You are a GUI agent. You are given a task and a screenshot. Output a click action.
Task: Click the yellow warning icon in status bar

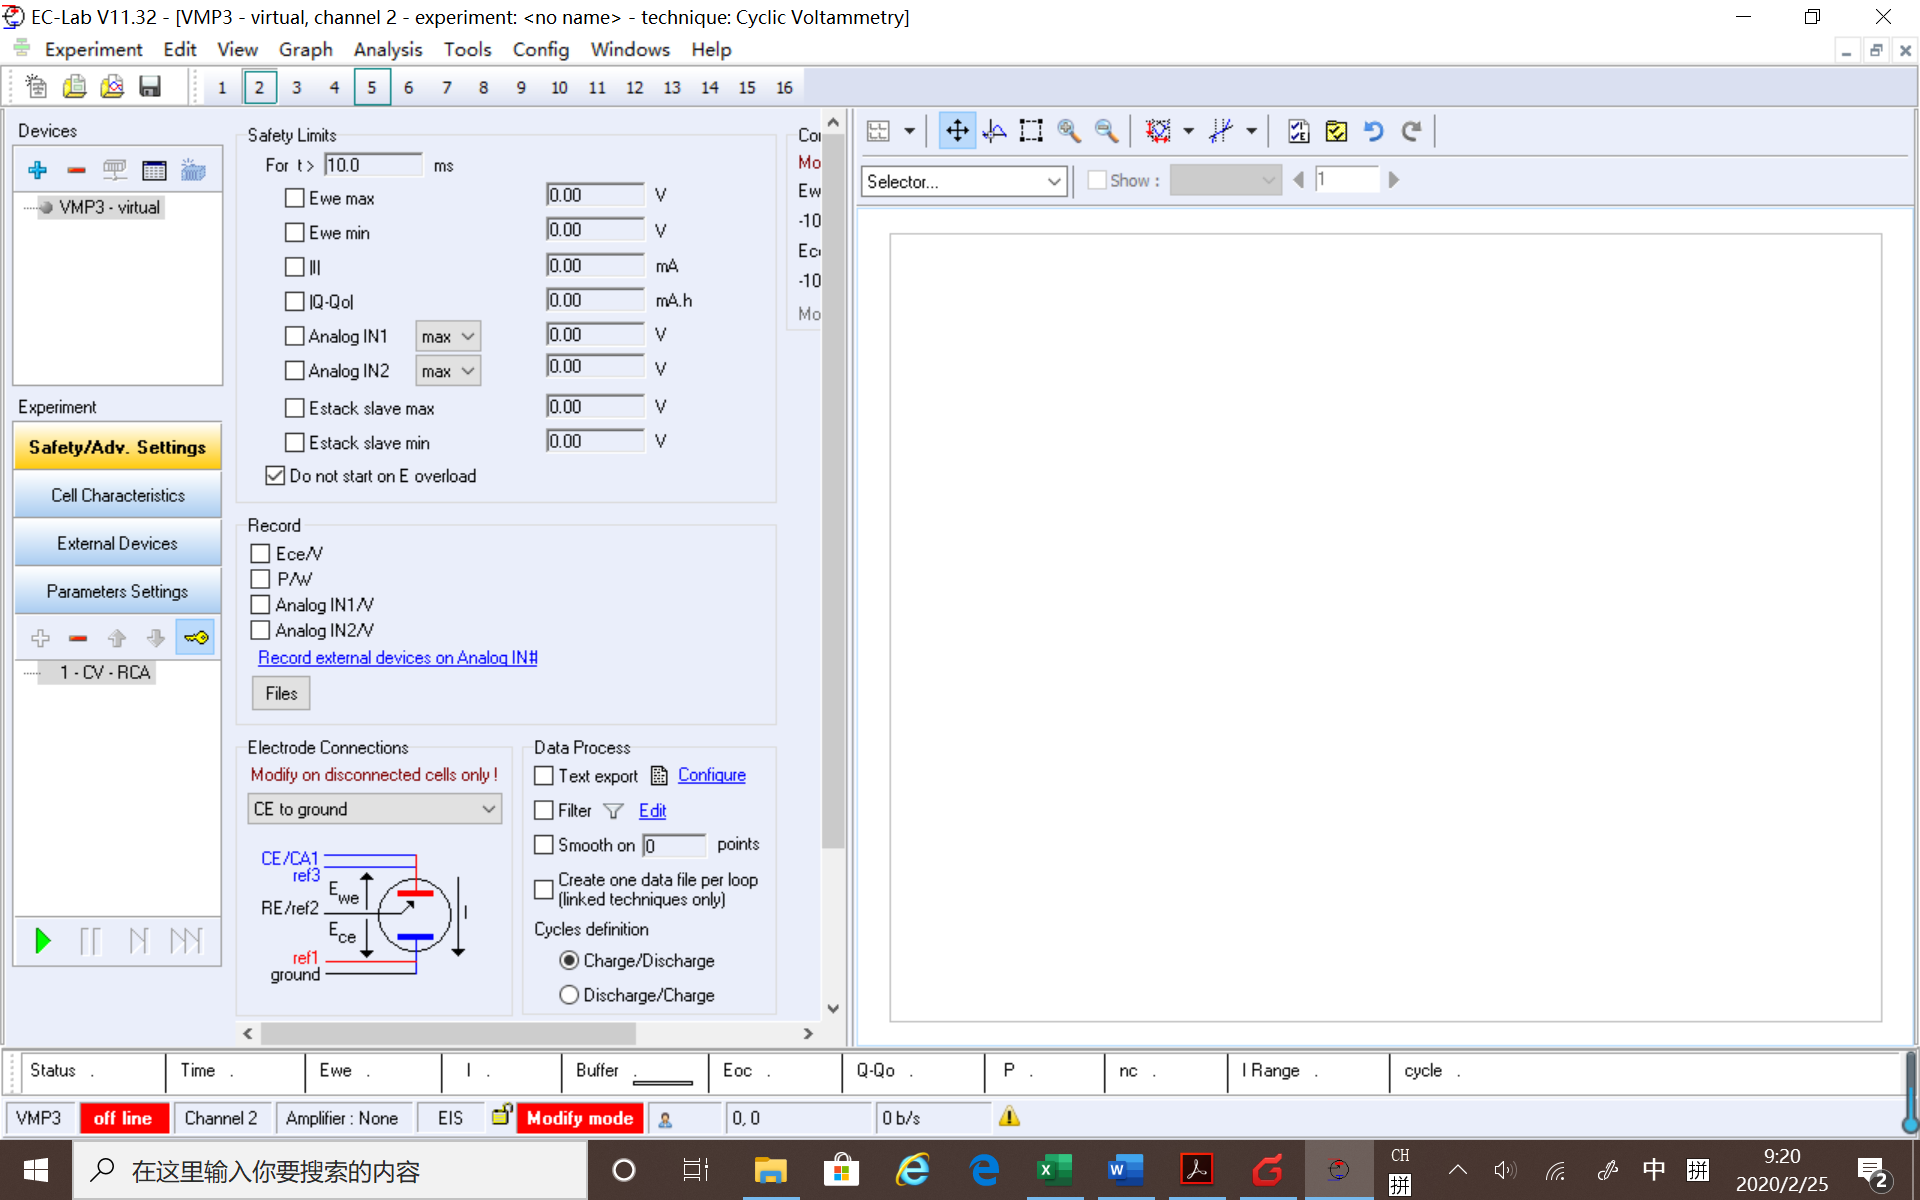[1009, 1117]
